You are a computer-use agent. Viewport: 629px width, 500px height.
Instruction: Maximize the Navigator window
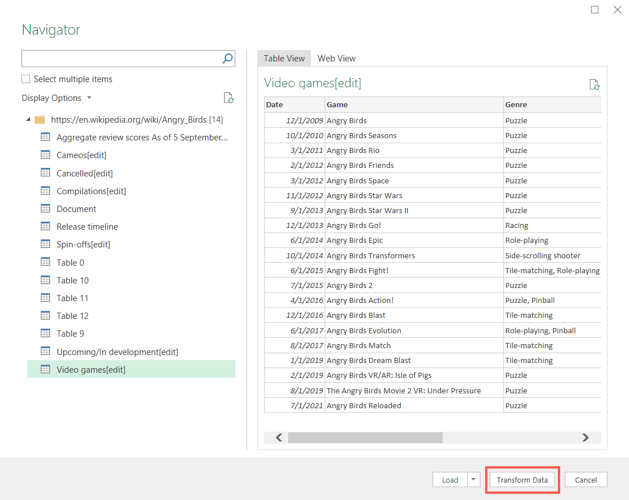(x=595, y=10)
